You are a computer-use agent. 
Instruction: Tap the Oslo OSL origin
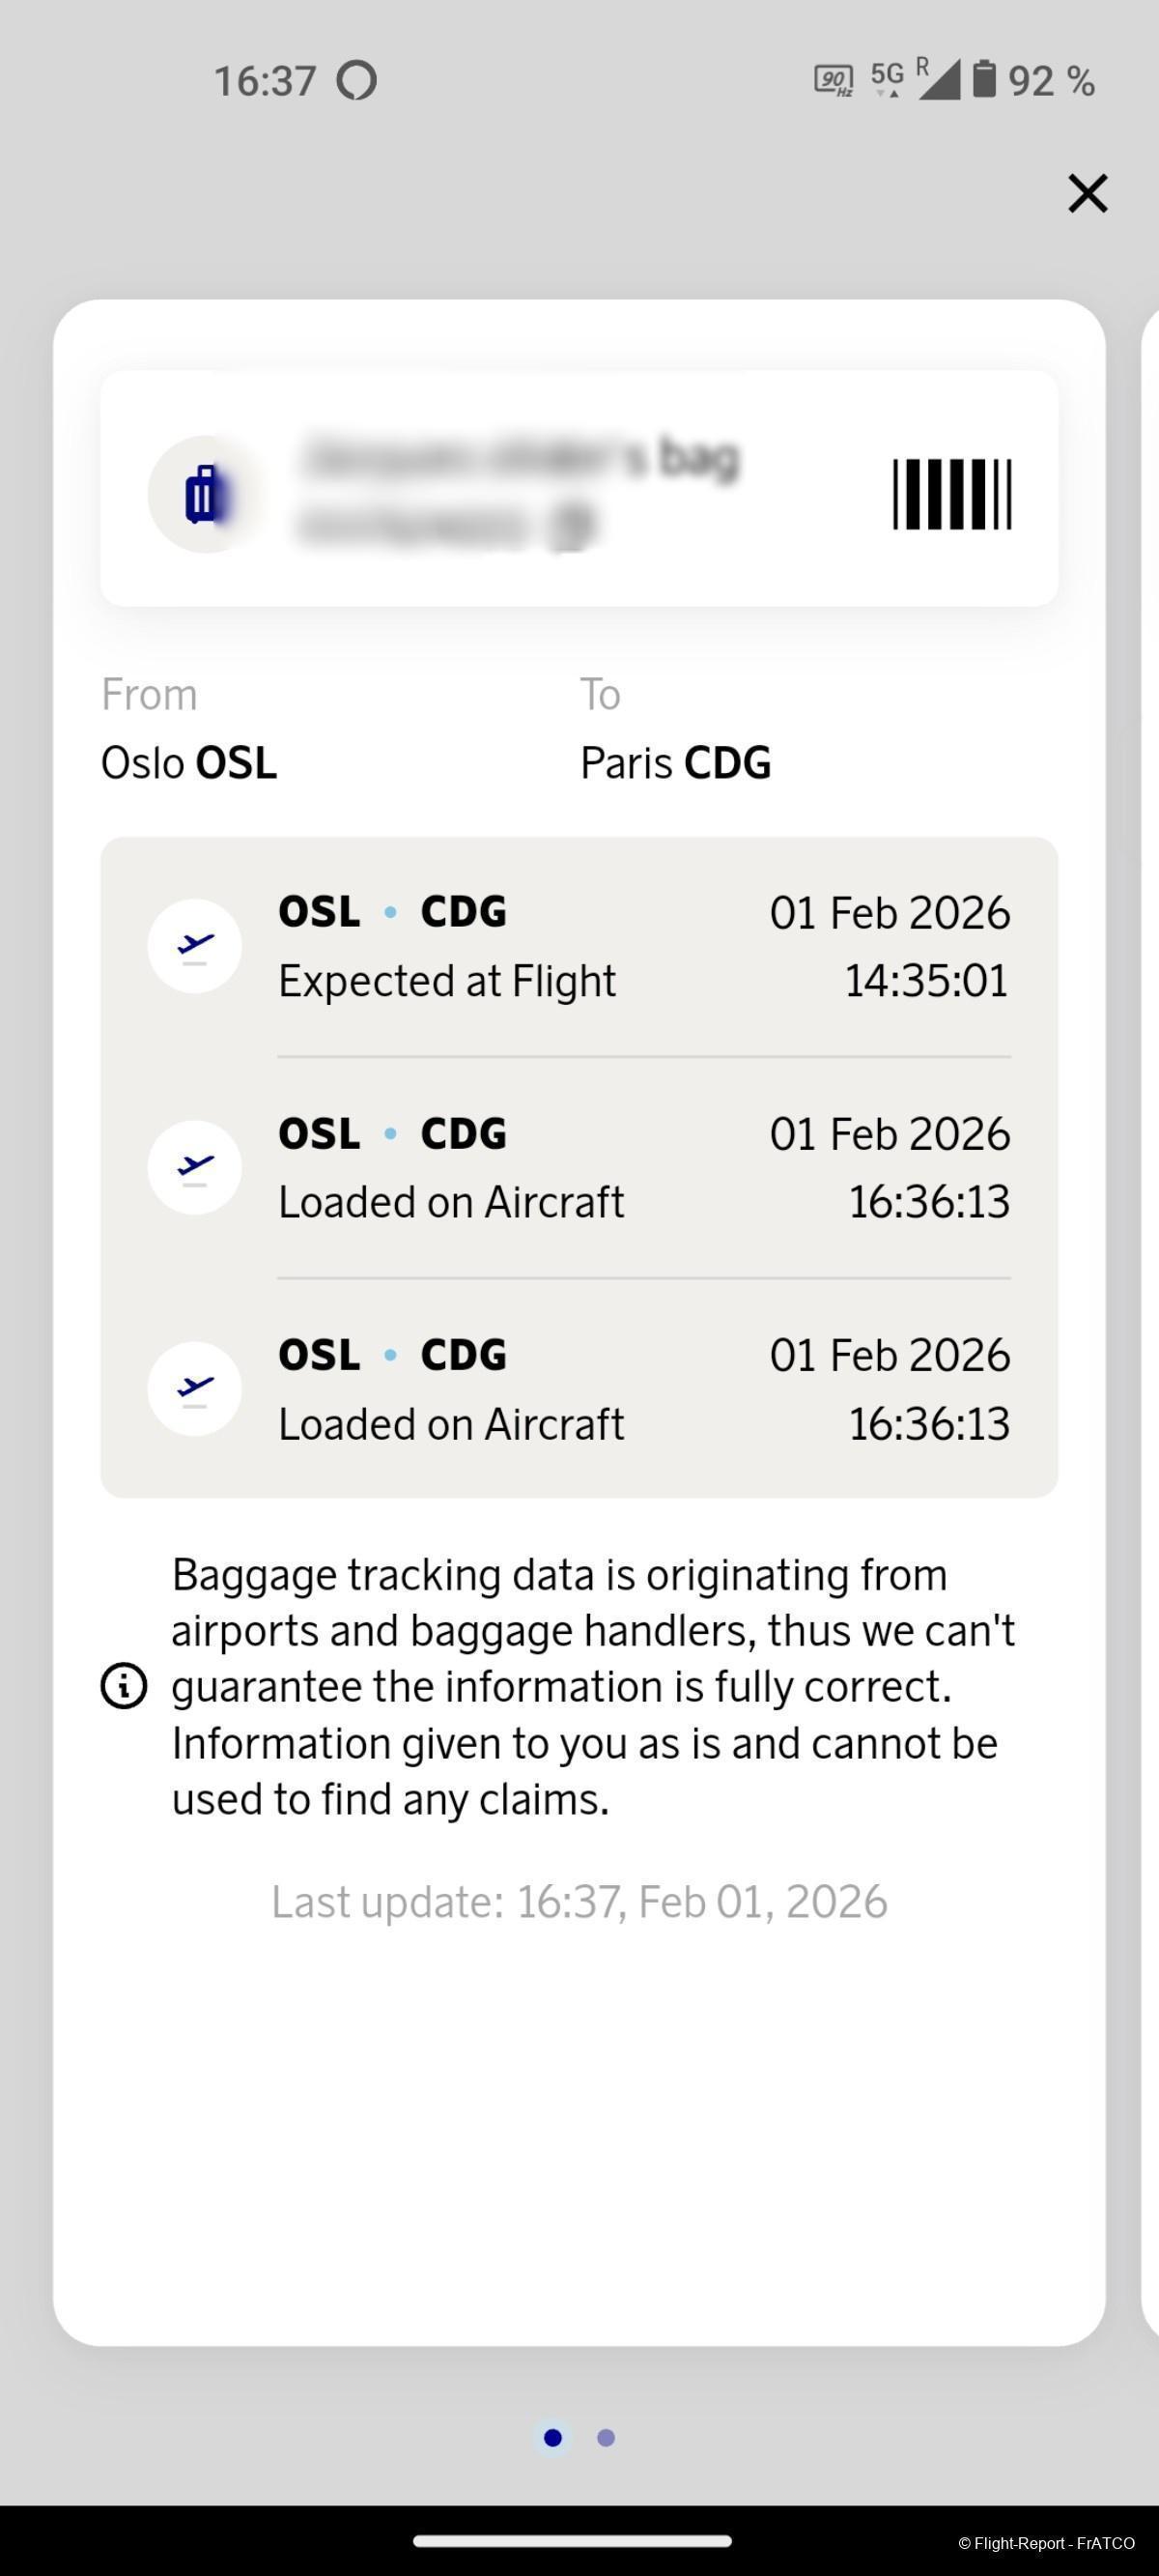pyautogui.click(x=189, y=763)
